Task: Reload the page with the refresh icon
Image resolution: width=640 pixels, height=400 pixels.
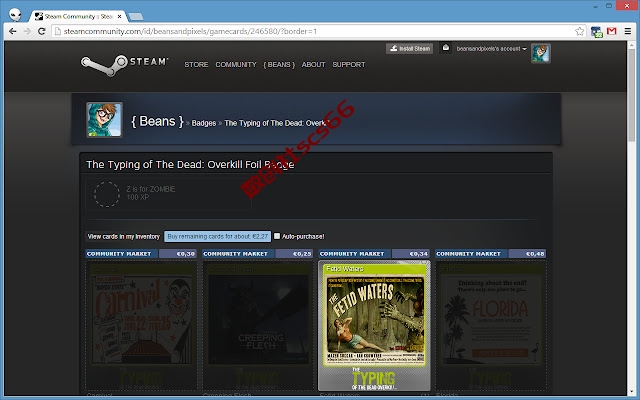Action: pyautogui.click(x=41, y=31)
